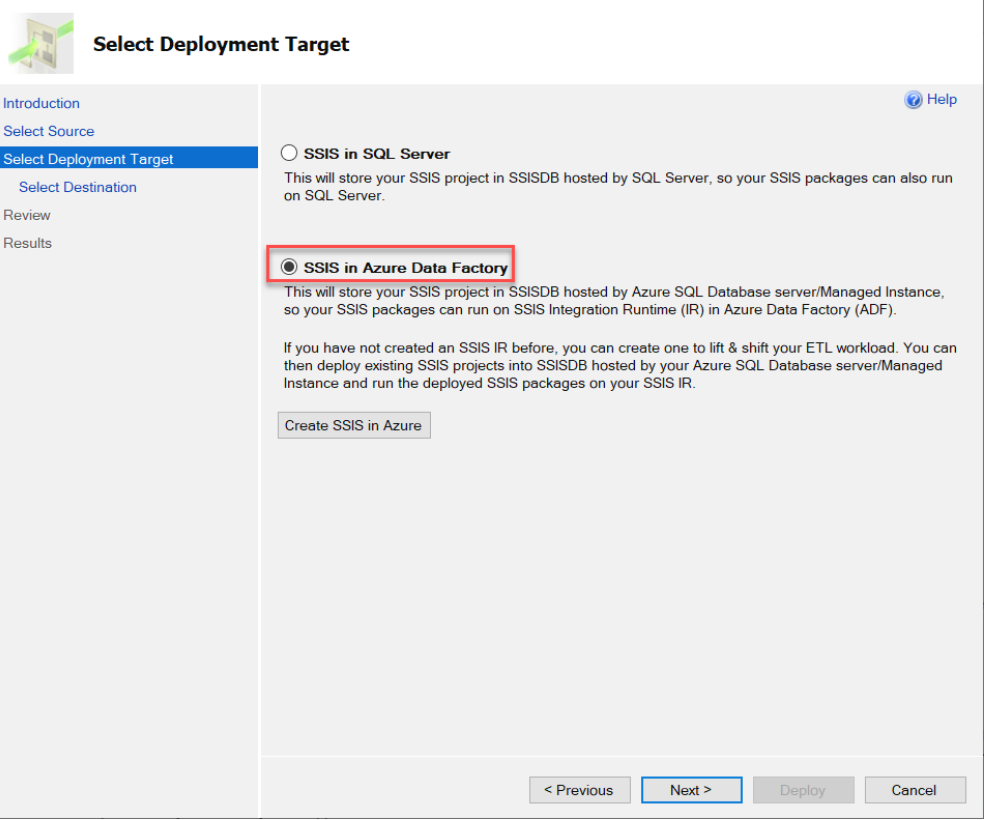Go to the Introduction step

point(41,103)
